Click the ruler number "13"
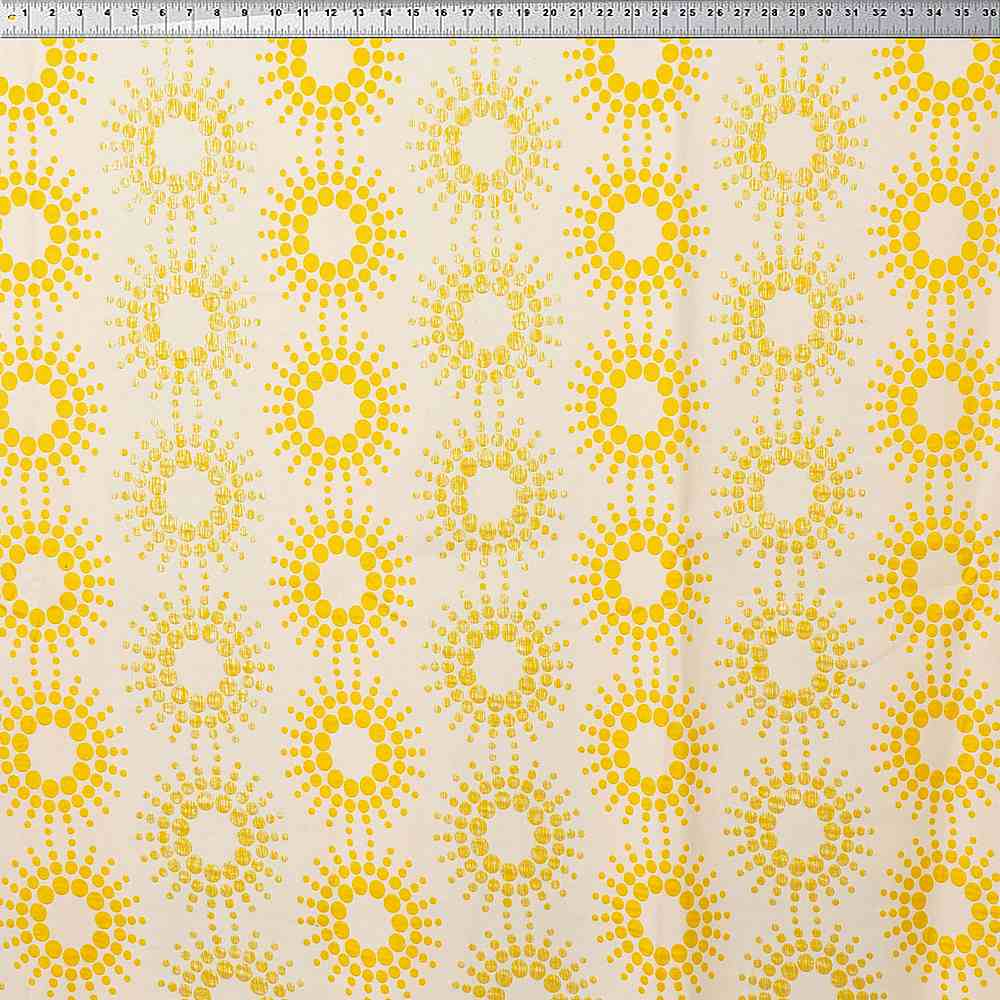The image size is (1000, 1000). click(x=358, y=12)
